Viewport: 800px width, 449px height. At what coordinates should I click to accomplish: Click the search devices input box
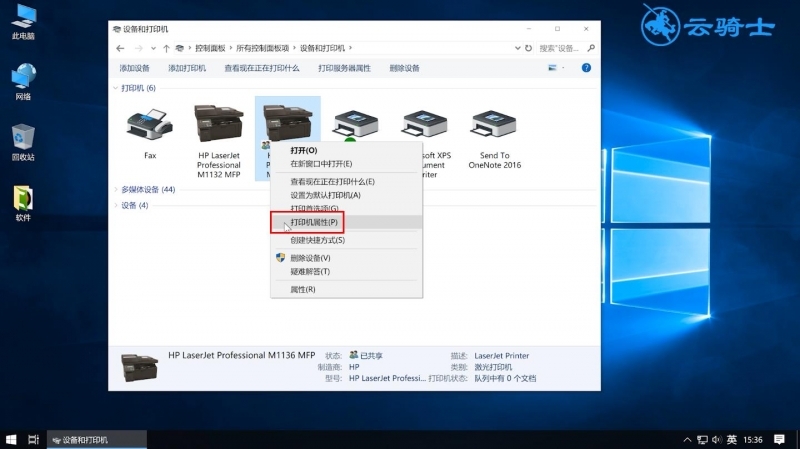tap(561, 48)
